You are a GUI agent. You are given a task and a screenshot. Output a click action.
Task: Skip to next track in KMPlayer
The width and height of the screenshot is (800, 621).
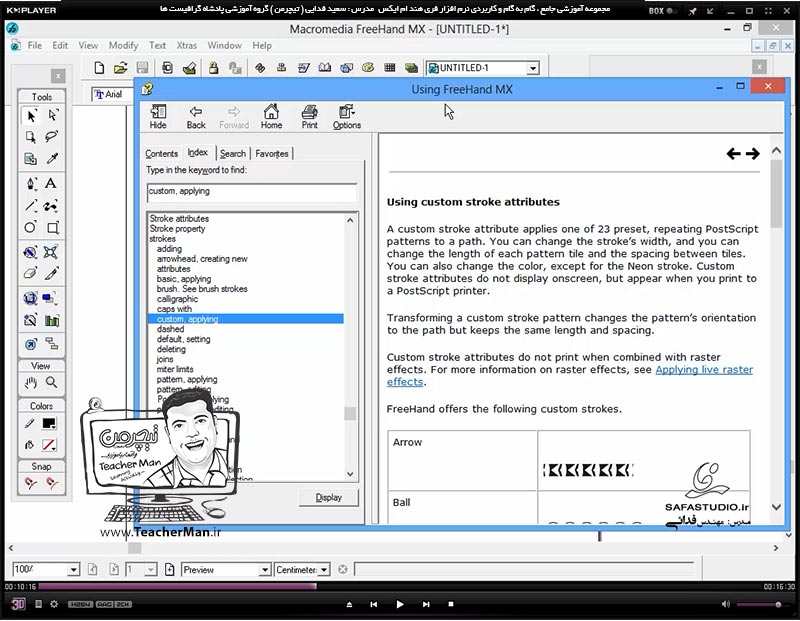pos(426,604)
